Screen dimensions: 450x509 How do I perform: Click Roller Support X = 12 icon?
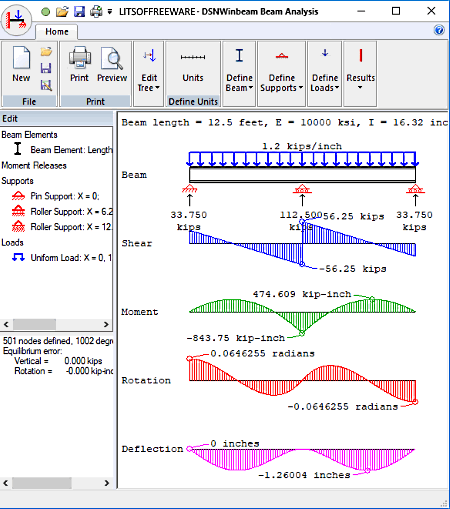pyautogui.click(x=18, y=226)
